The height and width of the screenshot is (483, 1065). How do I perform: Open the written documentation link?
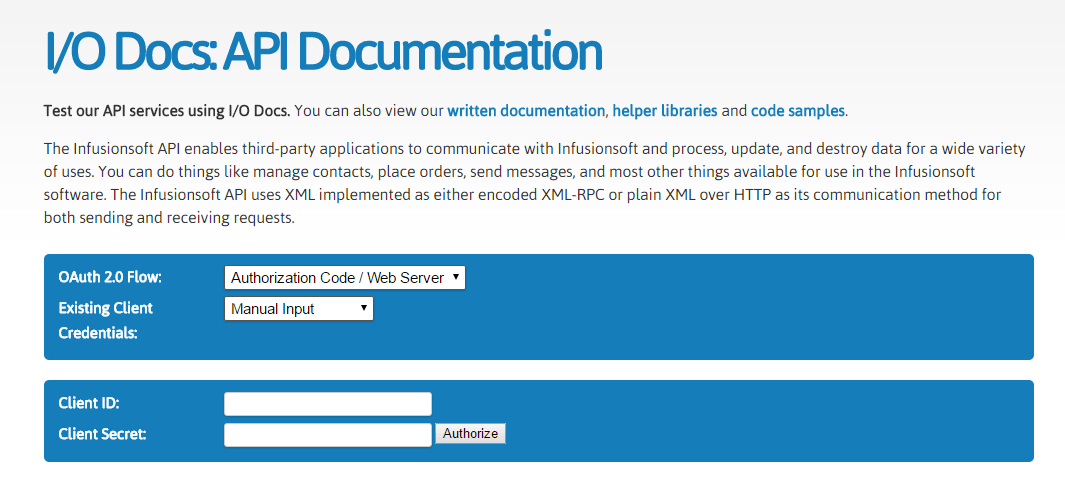point(526,111)
